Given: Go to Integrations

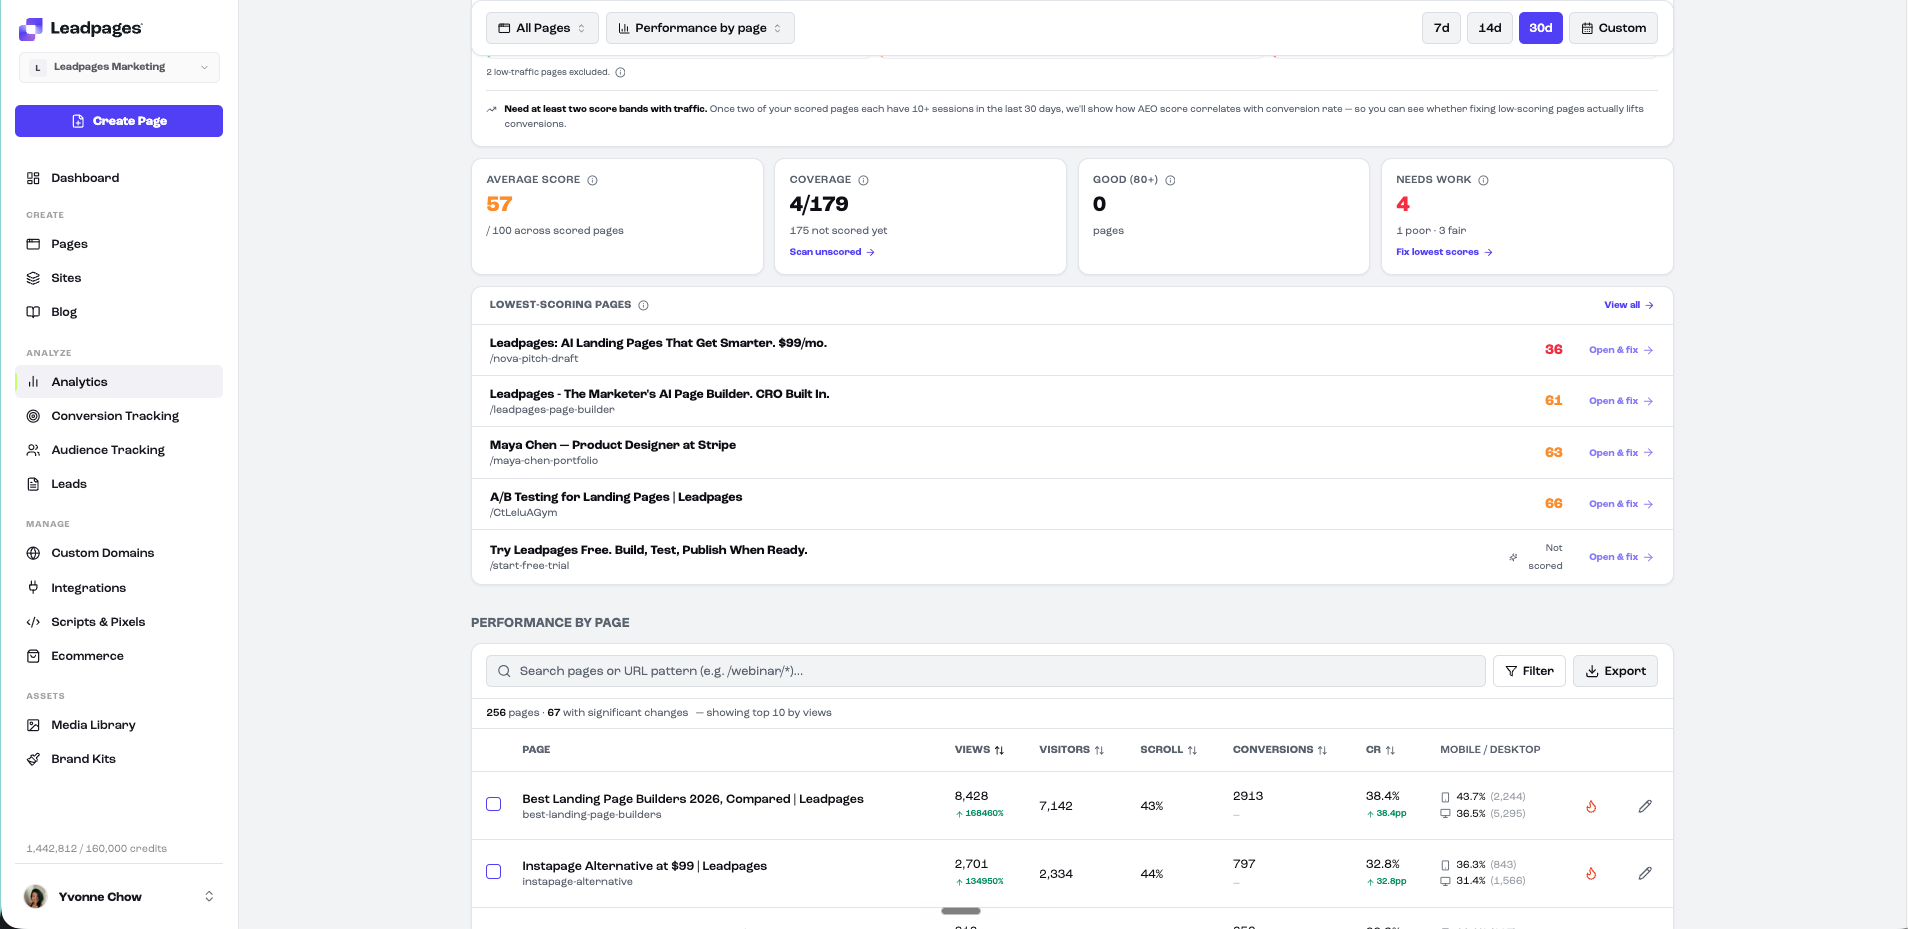Looking at the screenshot, I should [119, 588].
